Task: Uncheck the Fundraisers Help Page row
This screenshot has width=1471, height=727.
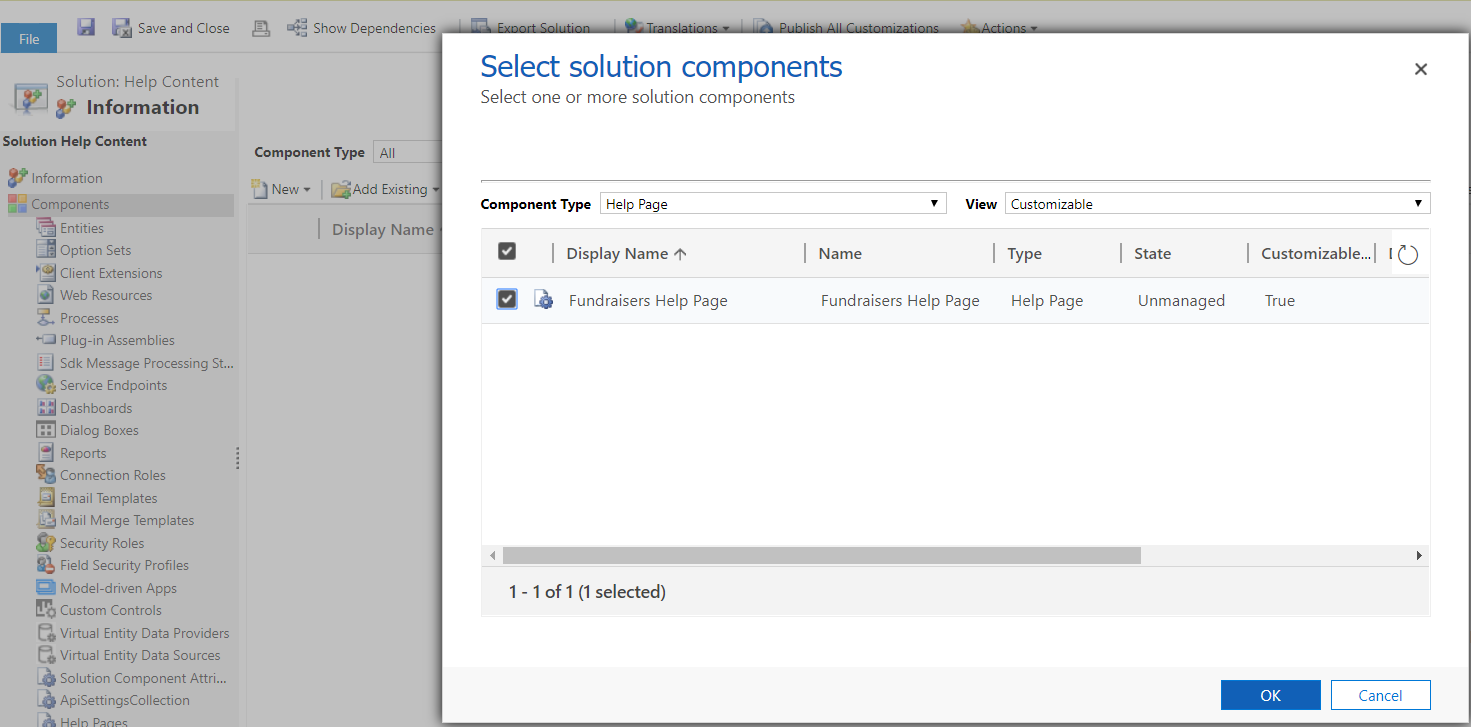Action: [x=506, y=299]
